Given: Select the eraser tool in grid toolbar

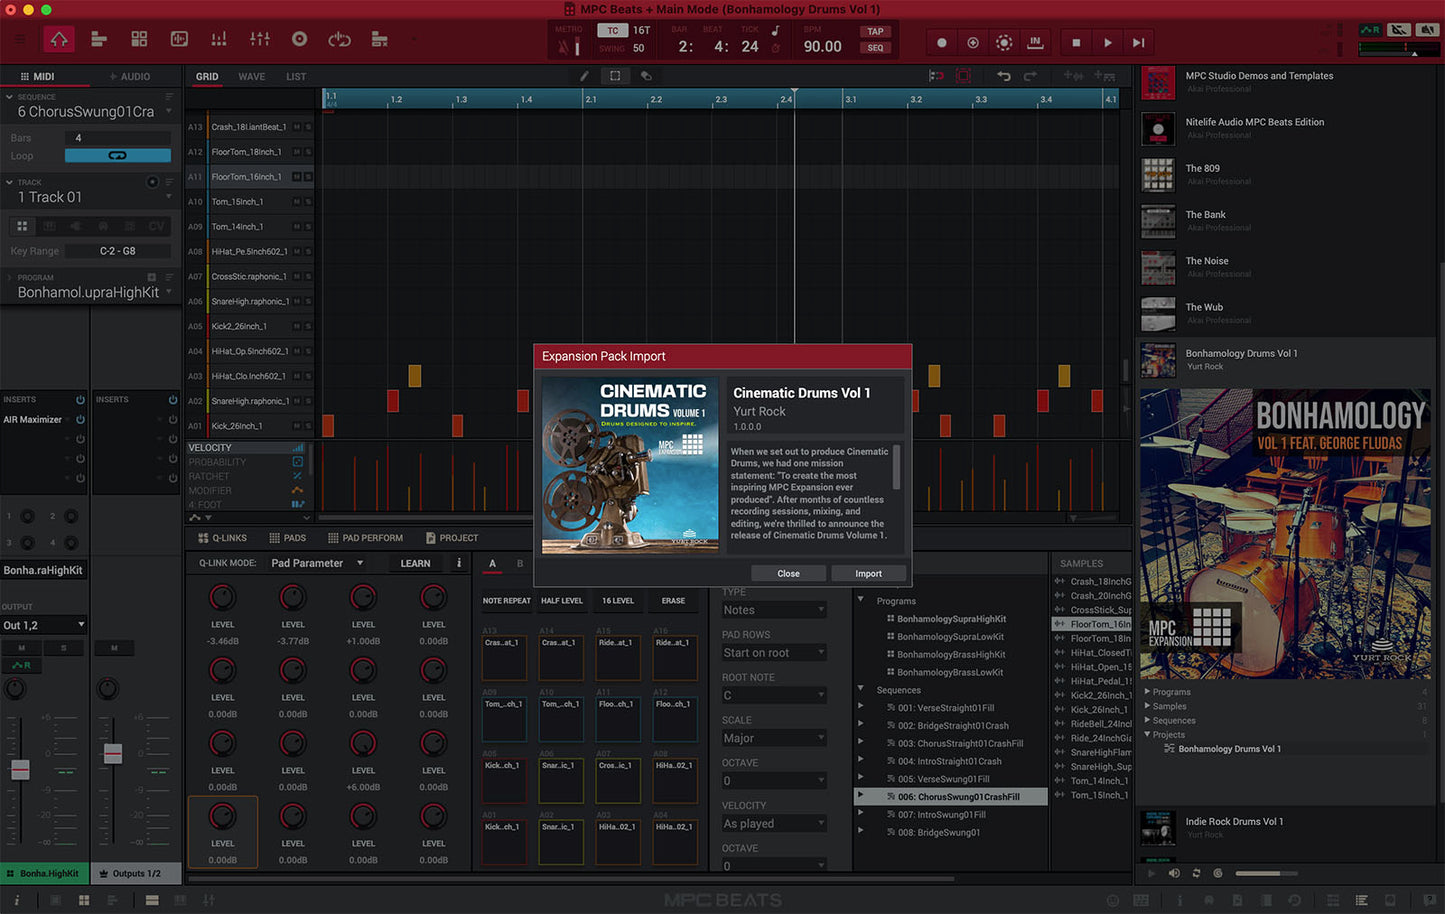Looking at the screenshot, I should click(646, 76).
